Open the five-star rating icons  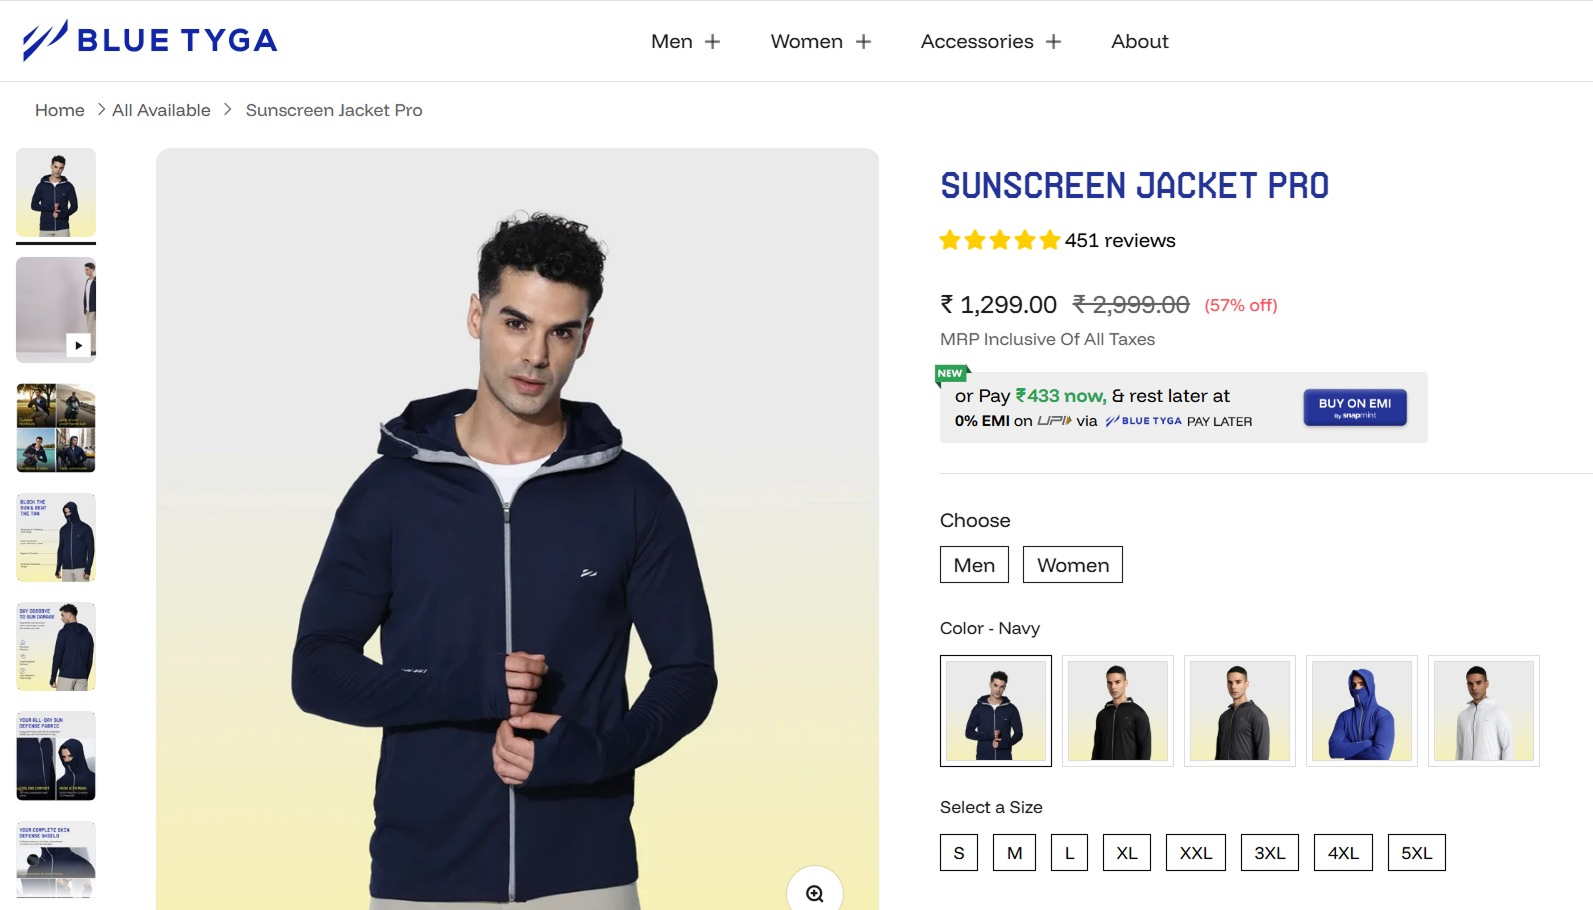[999, 240]
